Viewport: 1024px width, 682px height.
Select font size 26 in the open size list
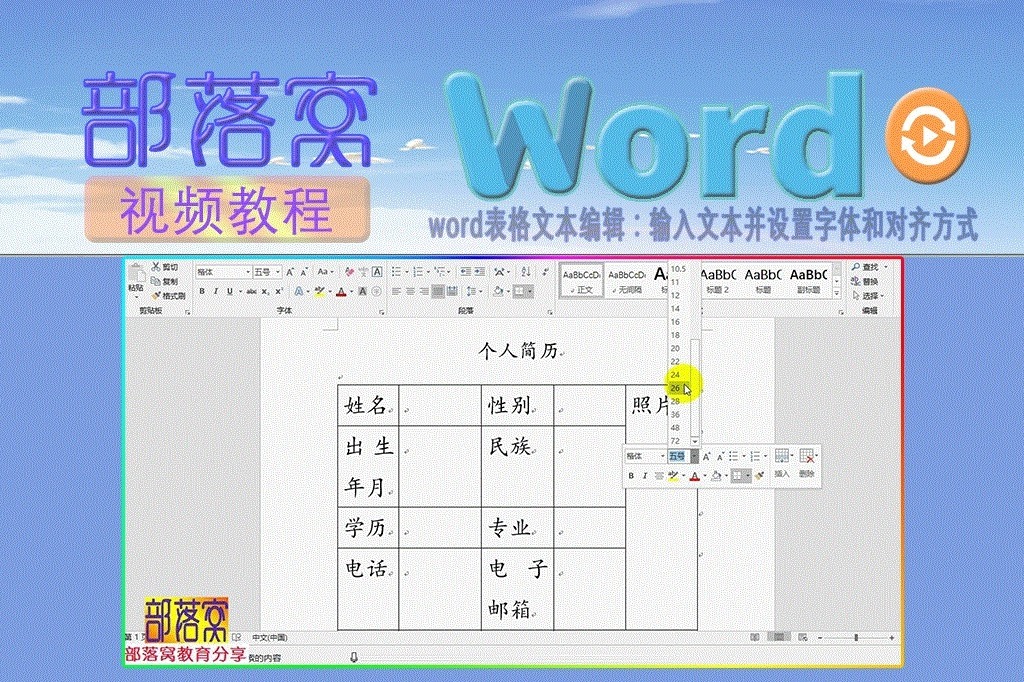(674, 387)
